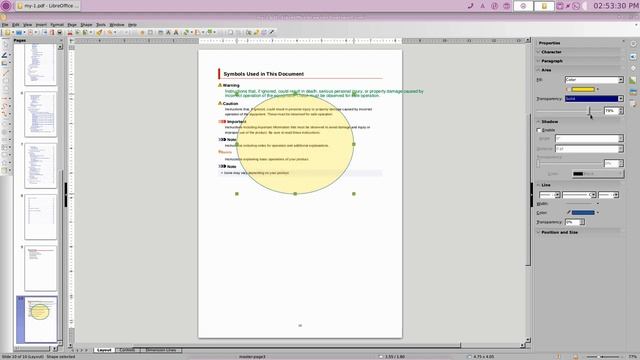
Task: Select the Lines and Arrows tool
Action: point(5,98)
